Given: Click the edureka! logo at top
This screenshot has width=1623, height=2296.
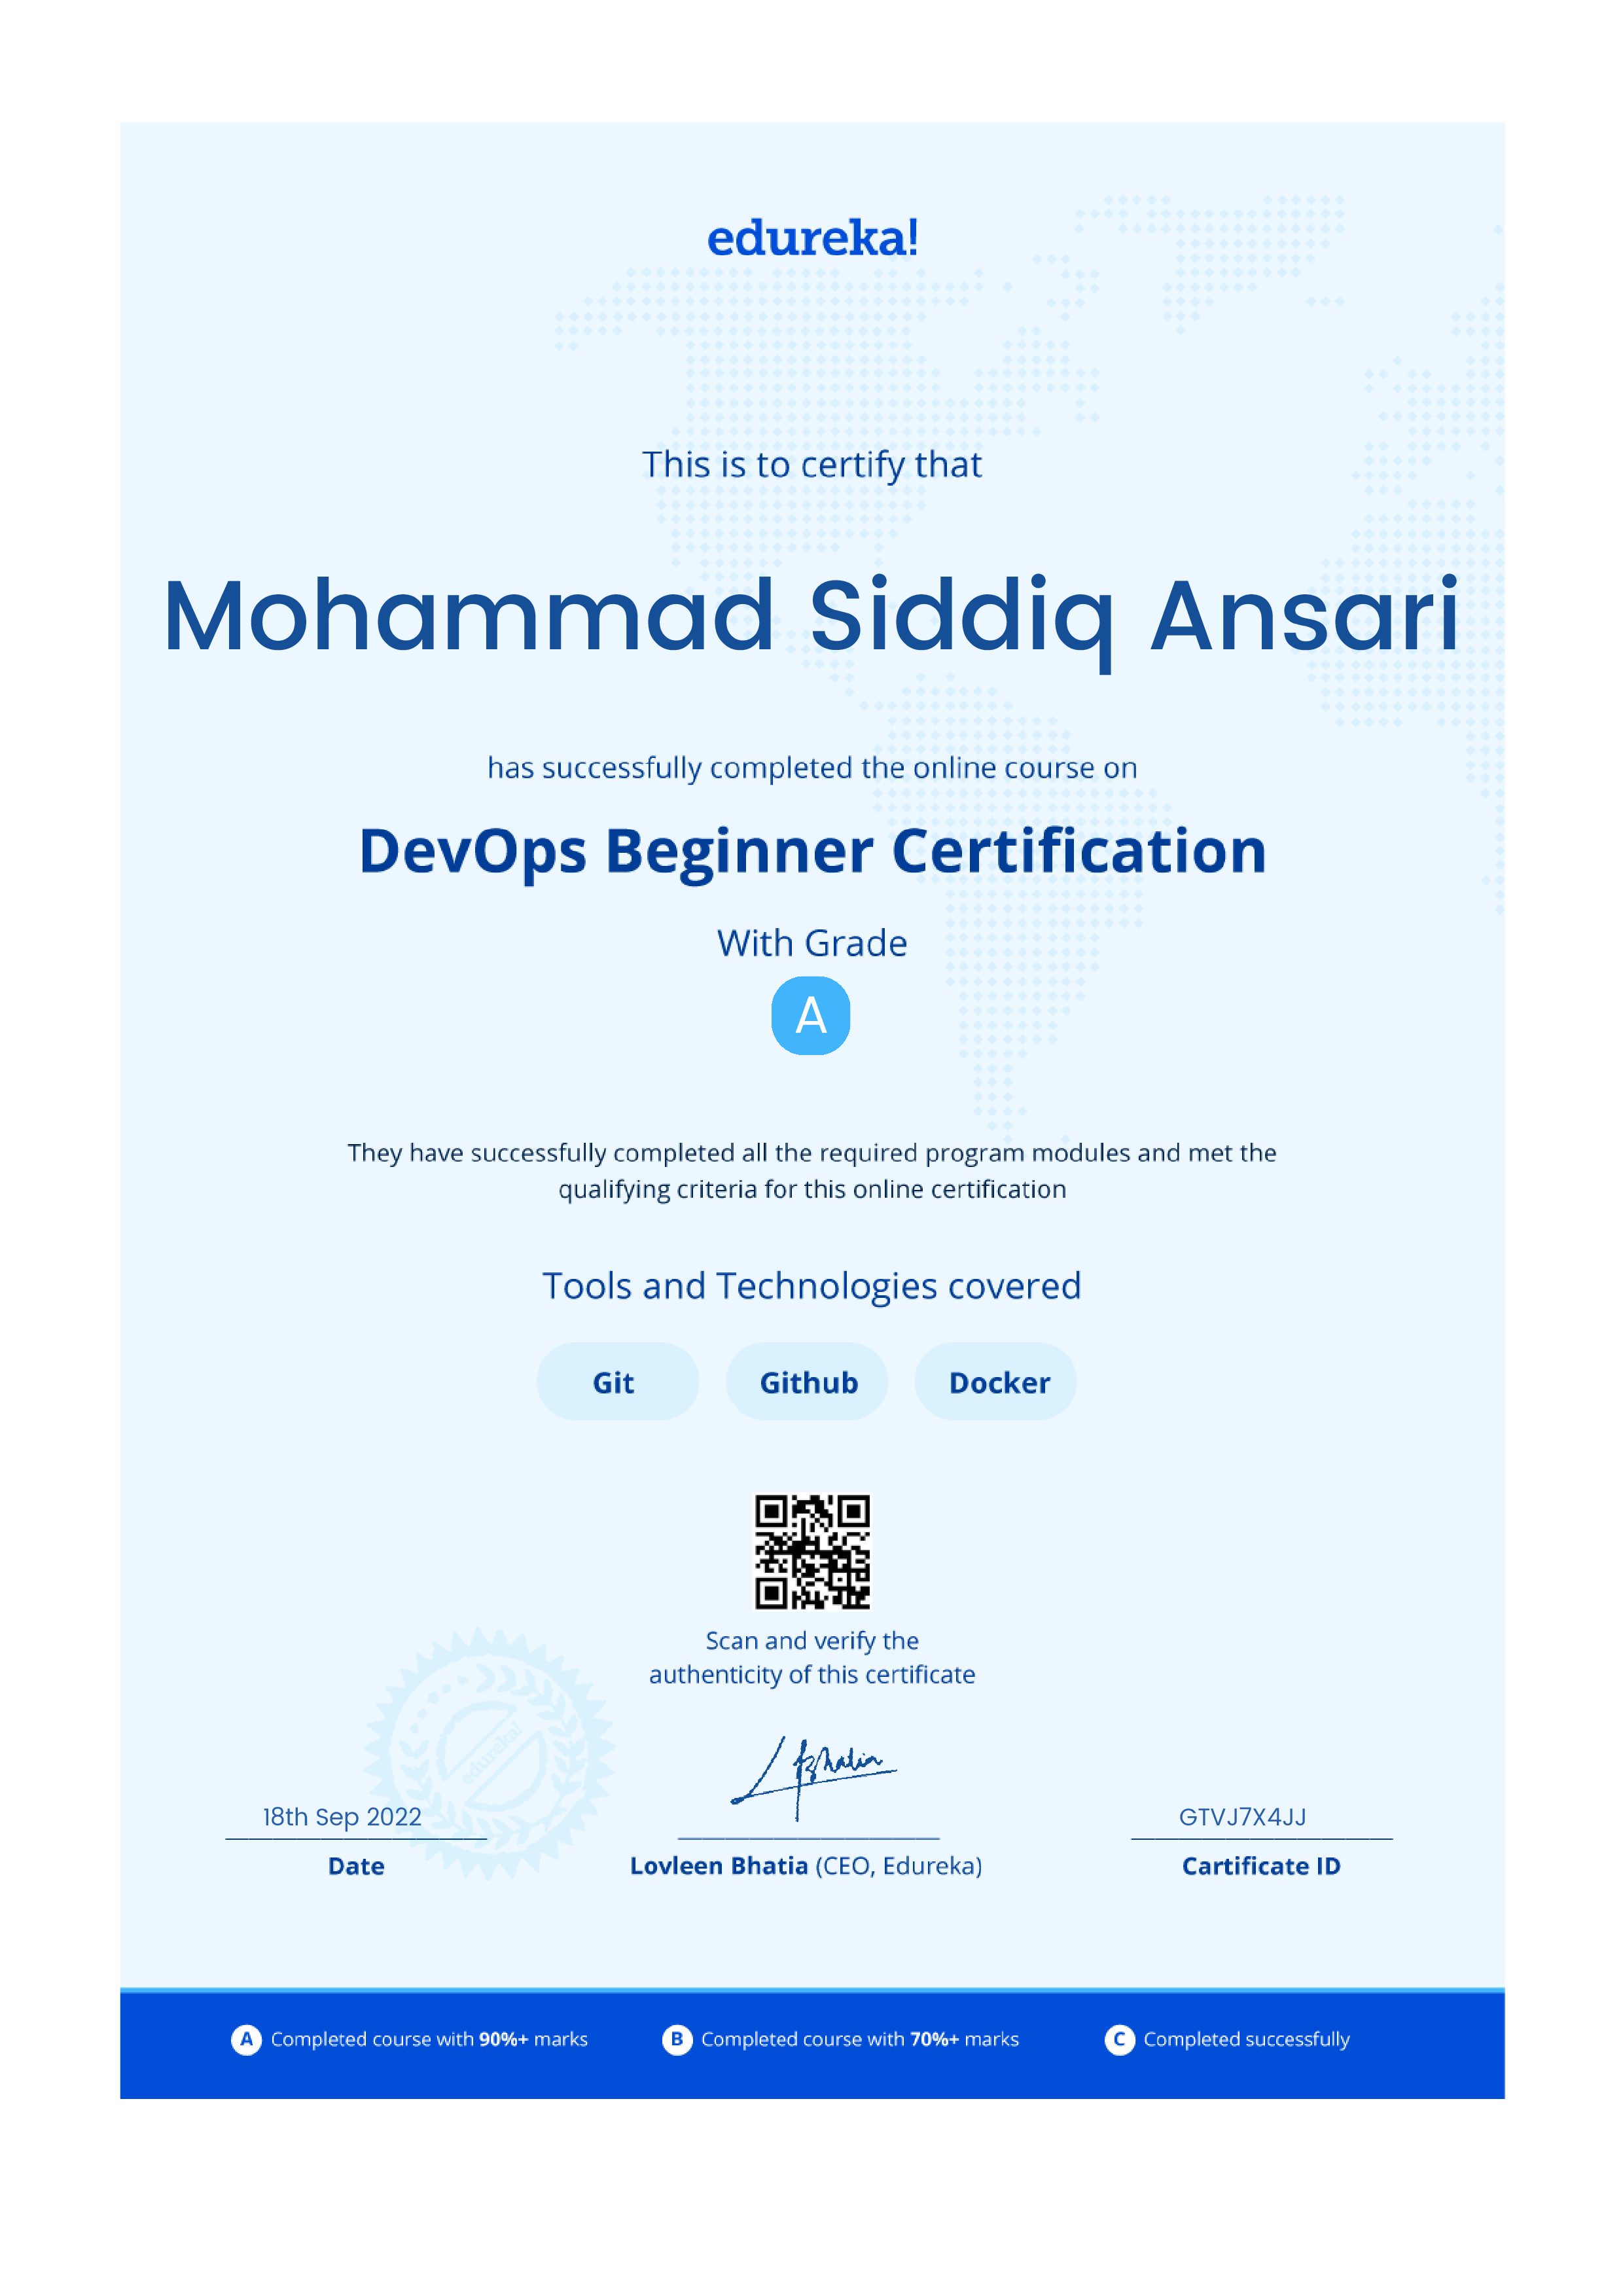Looking at the screenshot, I should [812, 238].
